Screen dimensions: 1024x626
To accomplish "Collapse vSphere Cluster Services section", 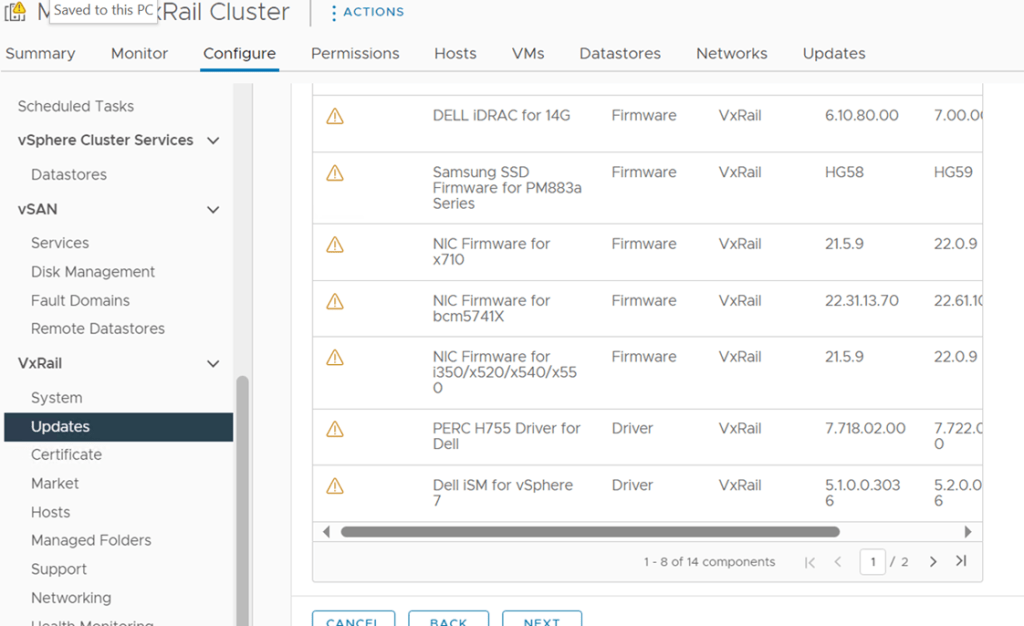I will [x=213, y=141].
